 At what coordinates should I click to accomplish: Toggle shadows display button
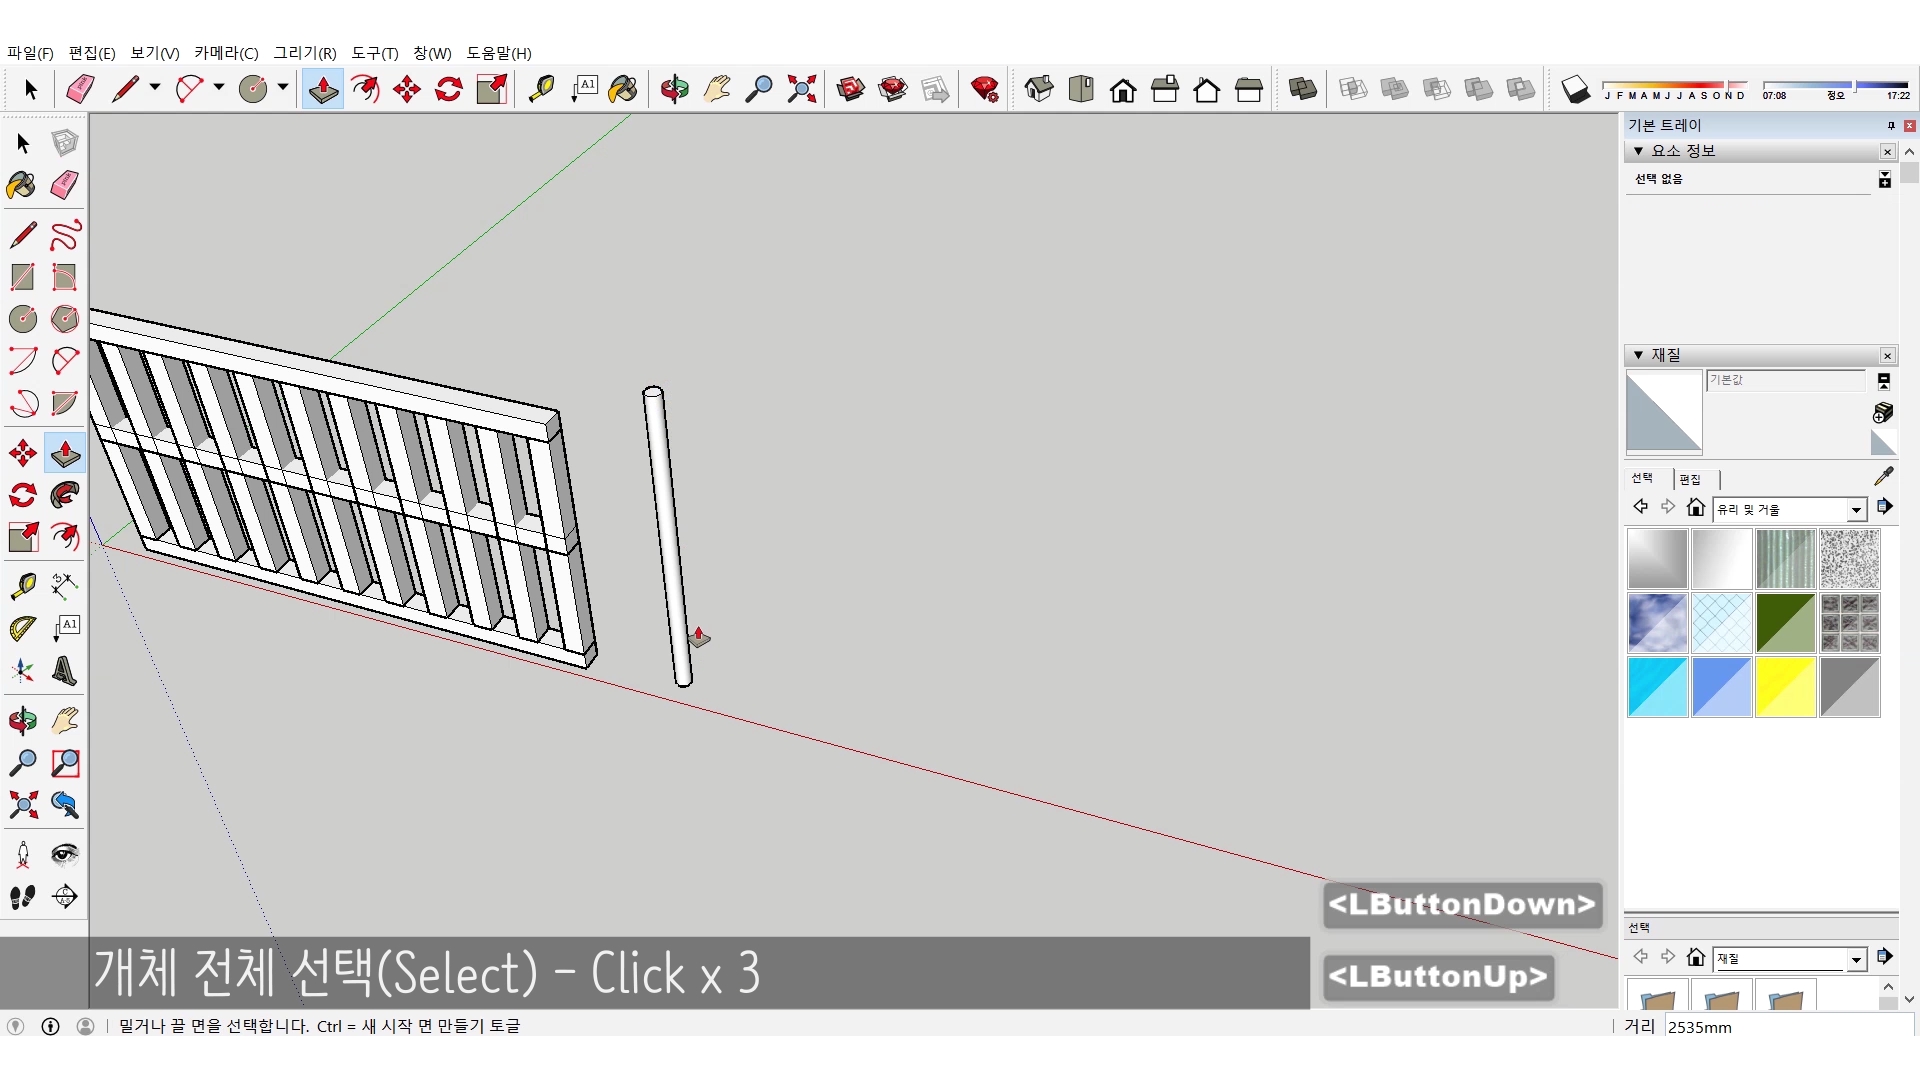point(1575,89)
